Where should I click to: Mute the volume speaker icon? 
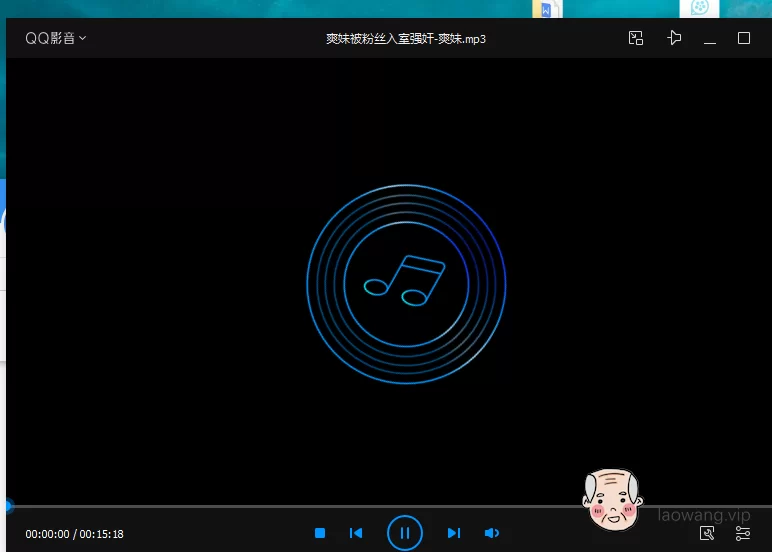pos(491,533)
